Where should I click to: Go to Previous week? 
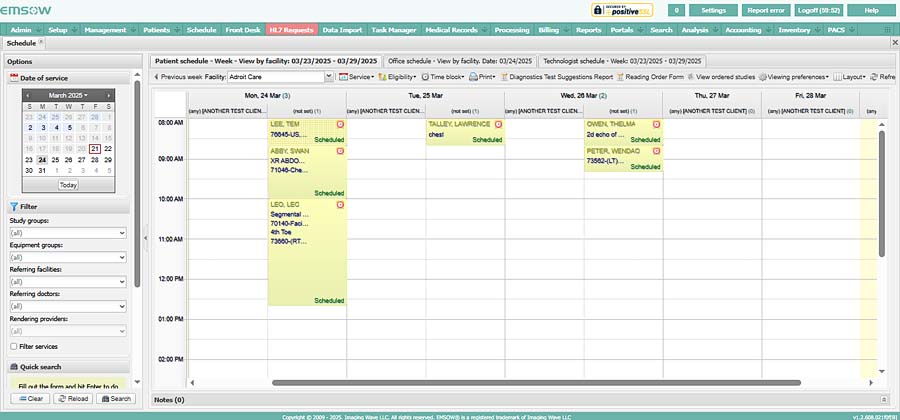[x=178, y=77]
